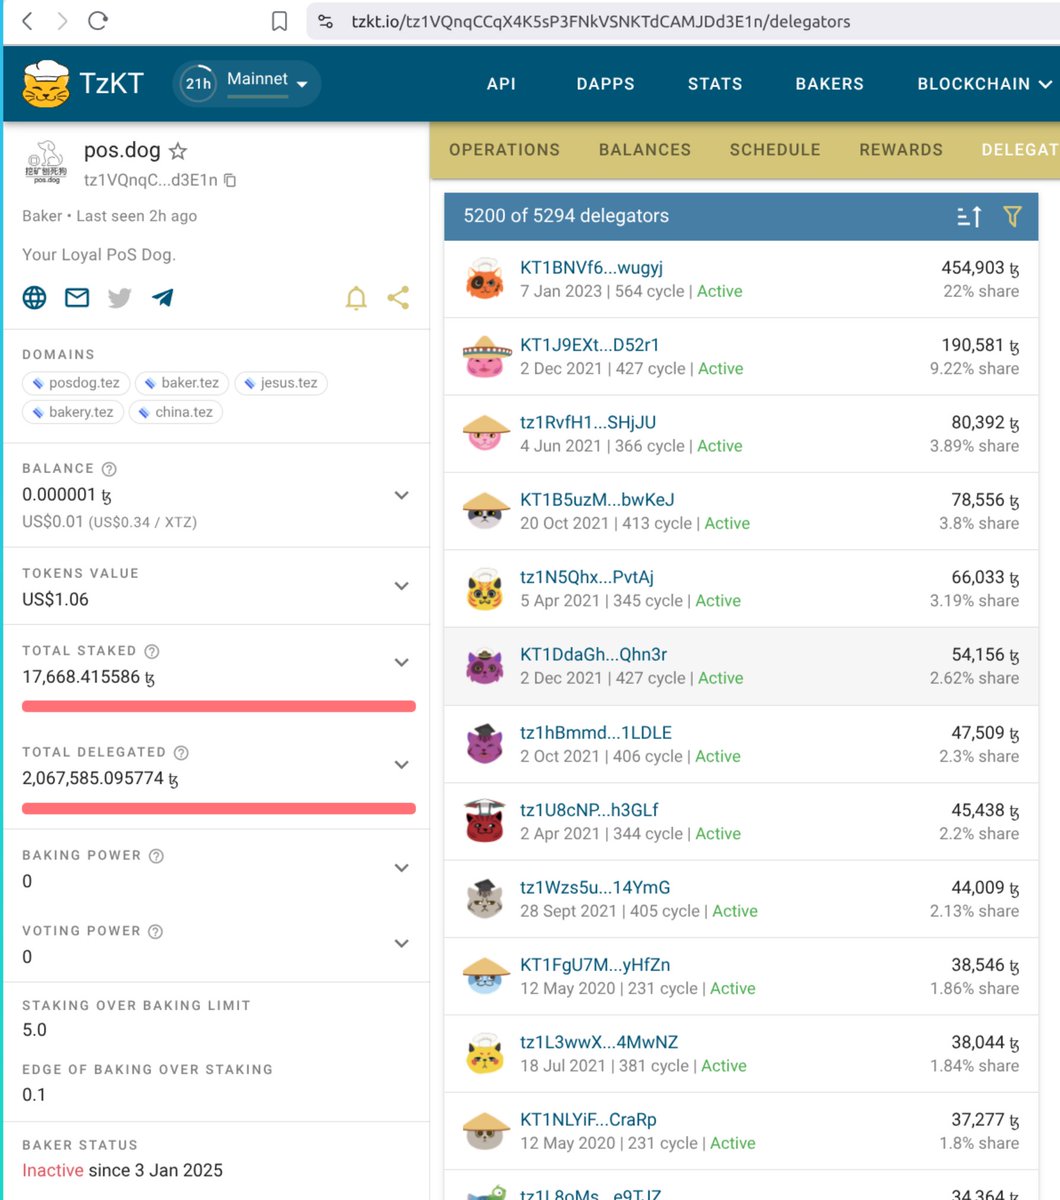
Task: Click the browser address bar URL
Action: pyautogui.click(x=600, y=21)
